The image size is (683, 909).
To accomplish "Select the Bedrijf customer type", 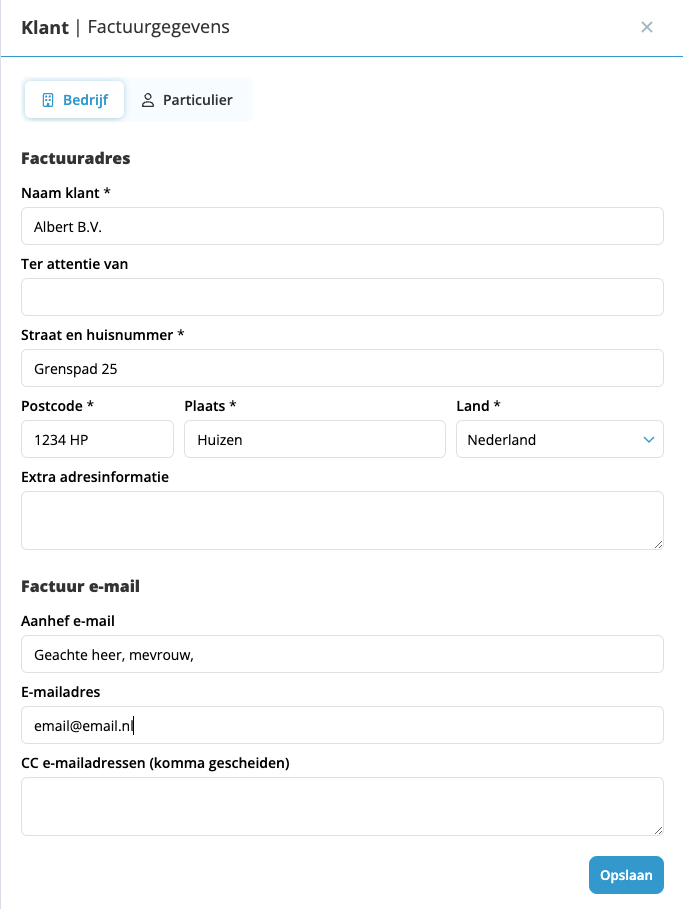I will click(x=75, y=100).
